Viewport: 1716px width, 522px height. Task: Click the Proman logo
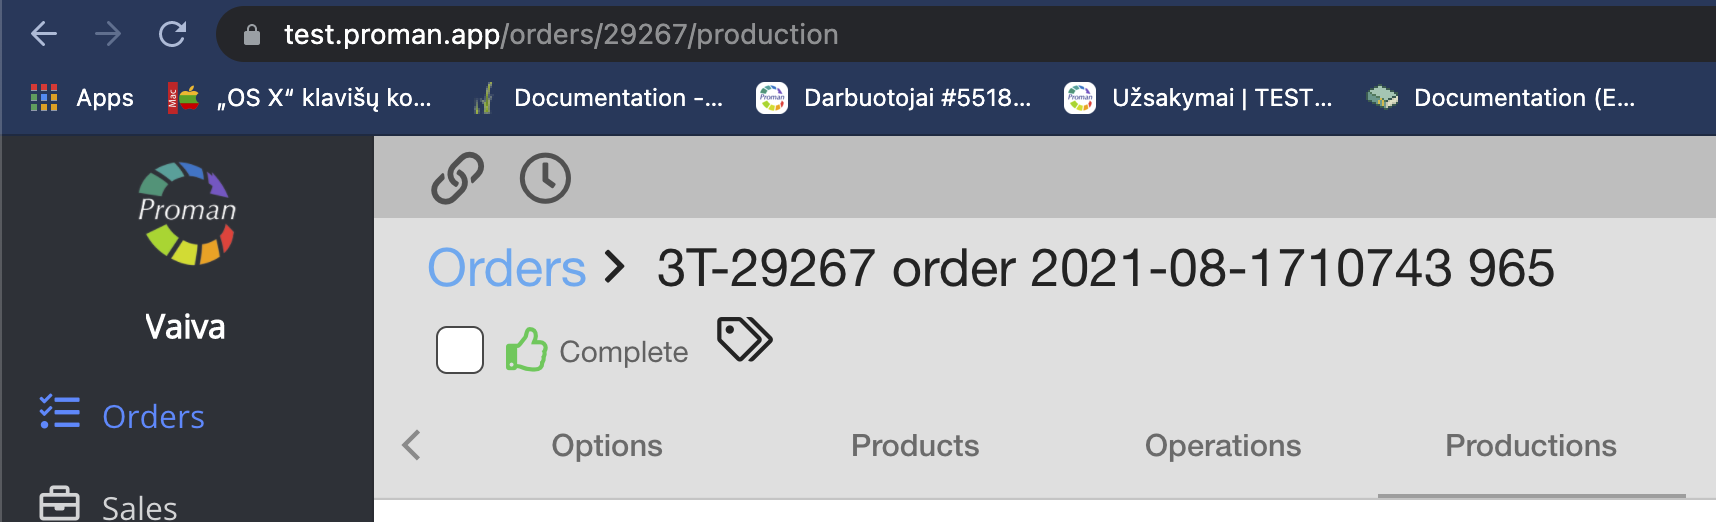187,213
